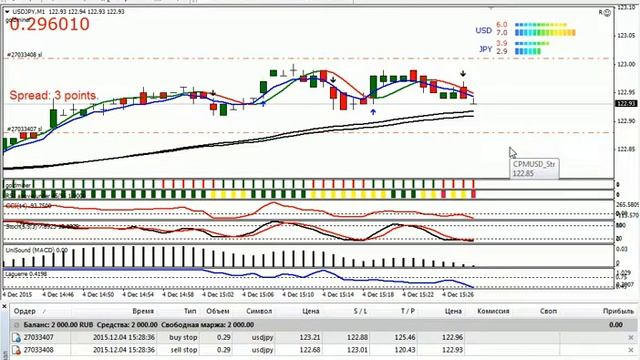Click the 'sell stop' type cell
The width and height of the screenshot is (640, 360).
click(x=184, y=350)
